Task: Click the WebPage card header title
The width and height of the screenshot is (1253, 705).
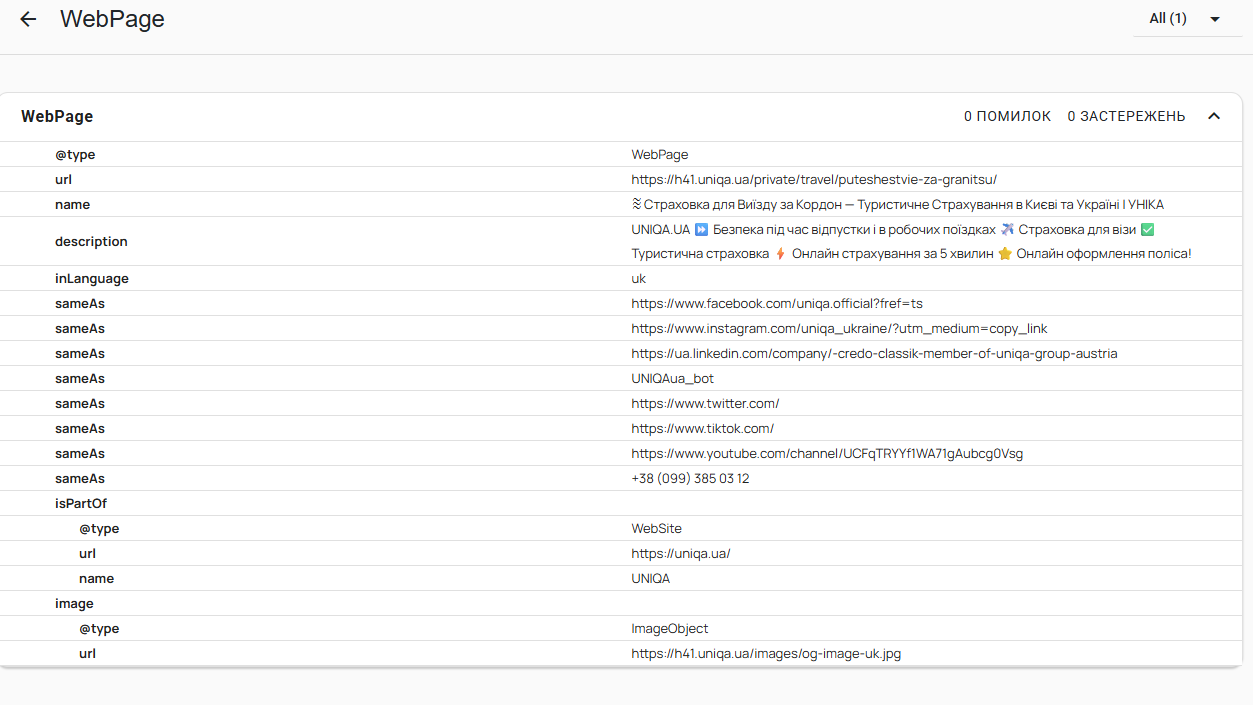Action: pos(57,116)
